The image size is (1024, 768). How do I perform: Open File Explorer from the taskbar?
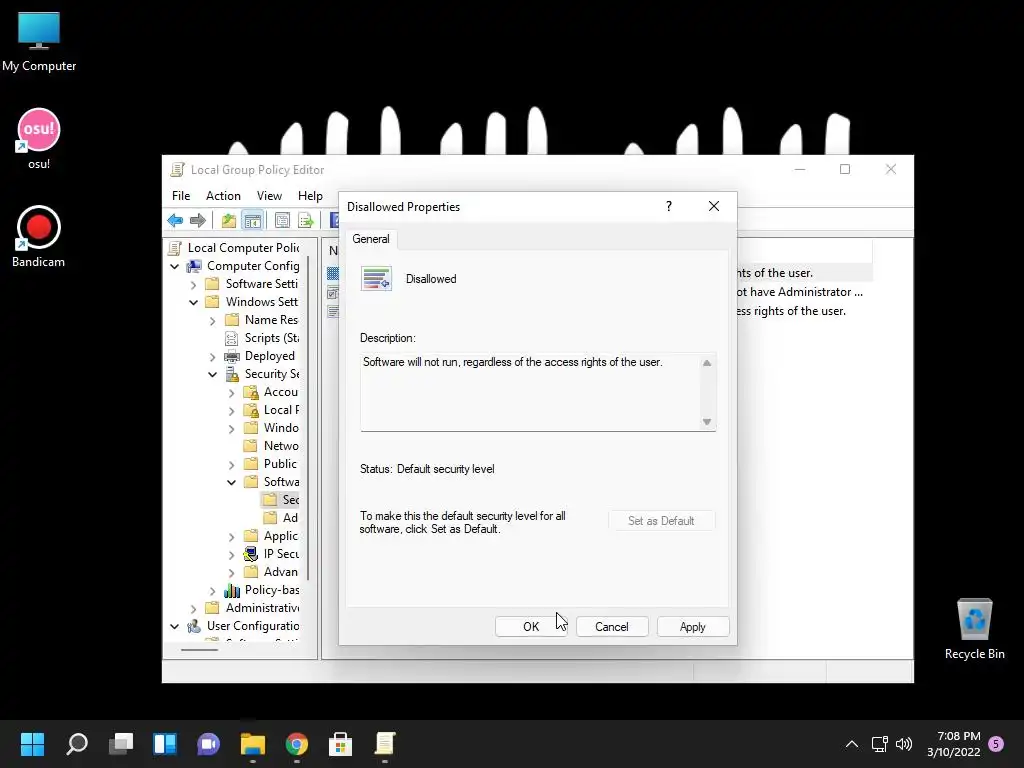tap(253, 744)
